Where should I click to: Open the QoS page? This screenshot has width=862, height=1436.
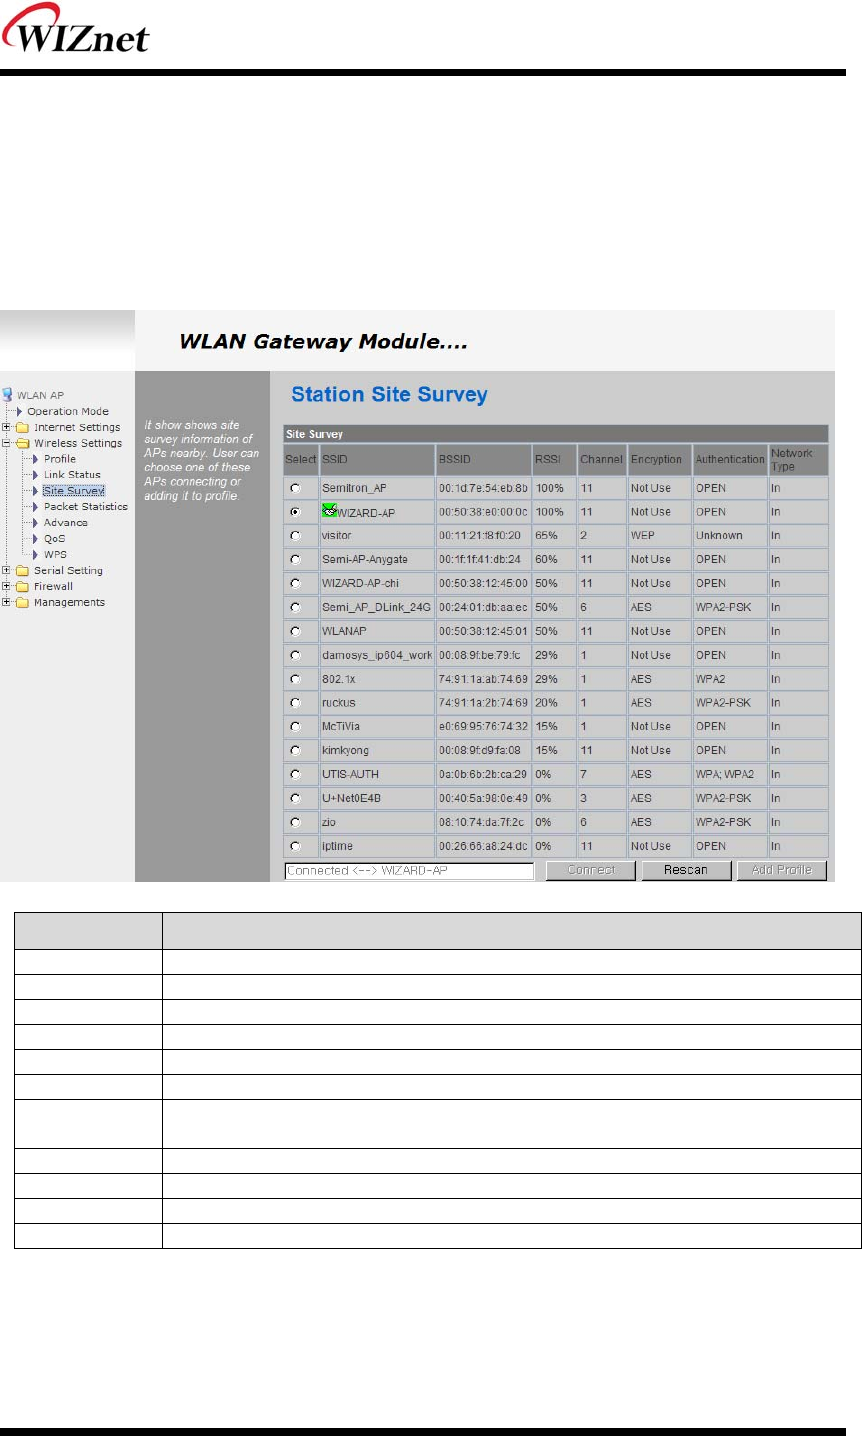click(55, 539)
